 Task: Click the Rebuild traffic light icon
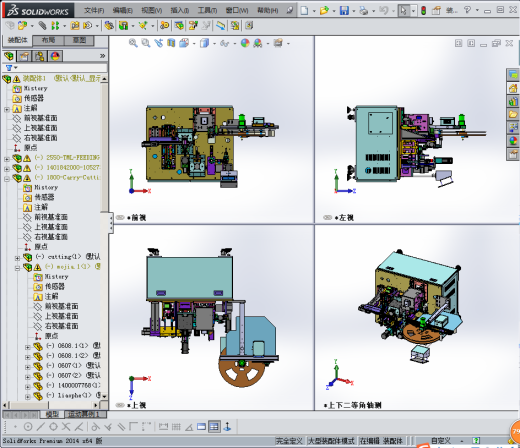pyautogui.click(x=423, y=11)
